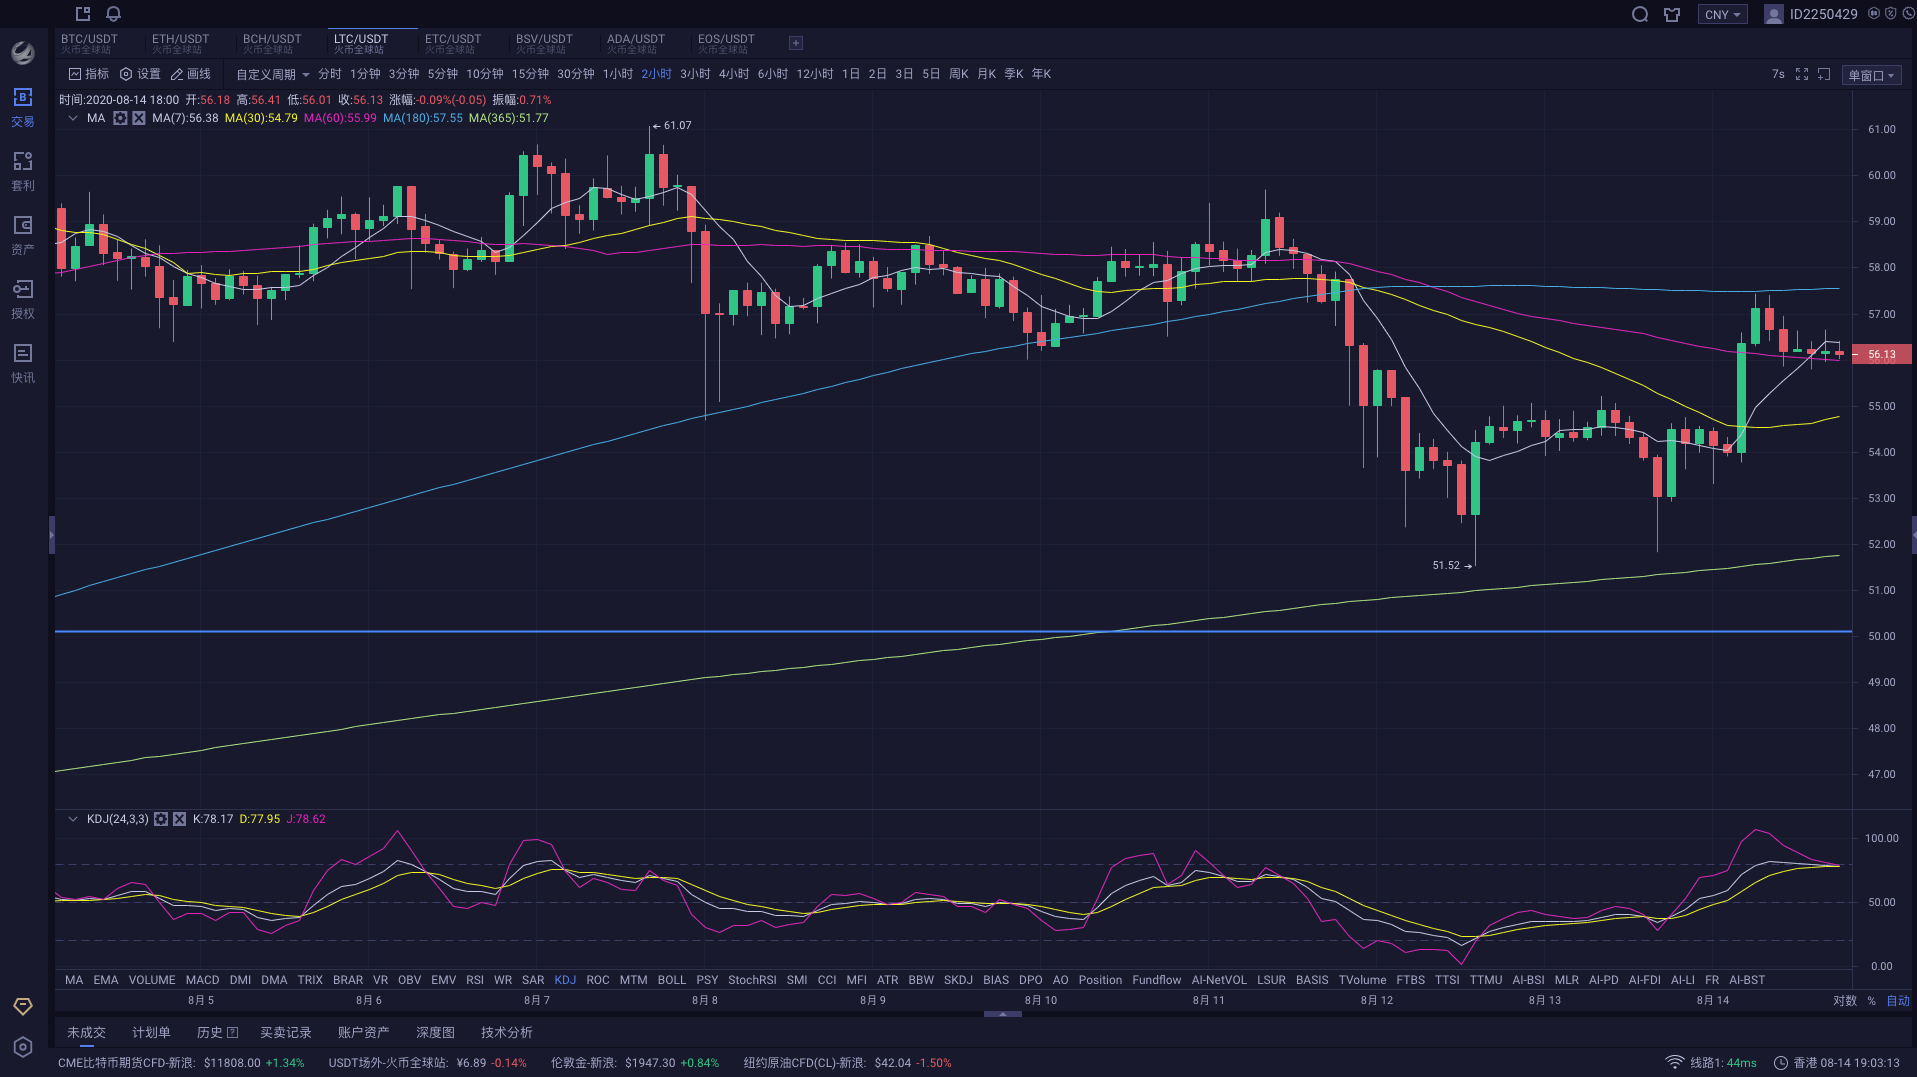
Task: Select the 1日 daily timeframe
Action: coord(849,73)
